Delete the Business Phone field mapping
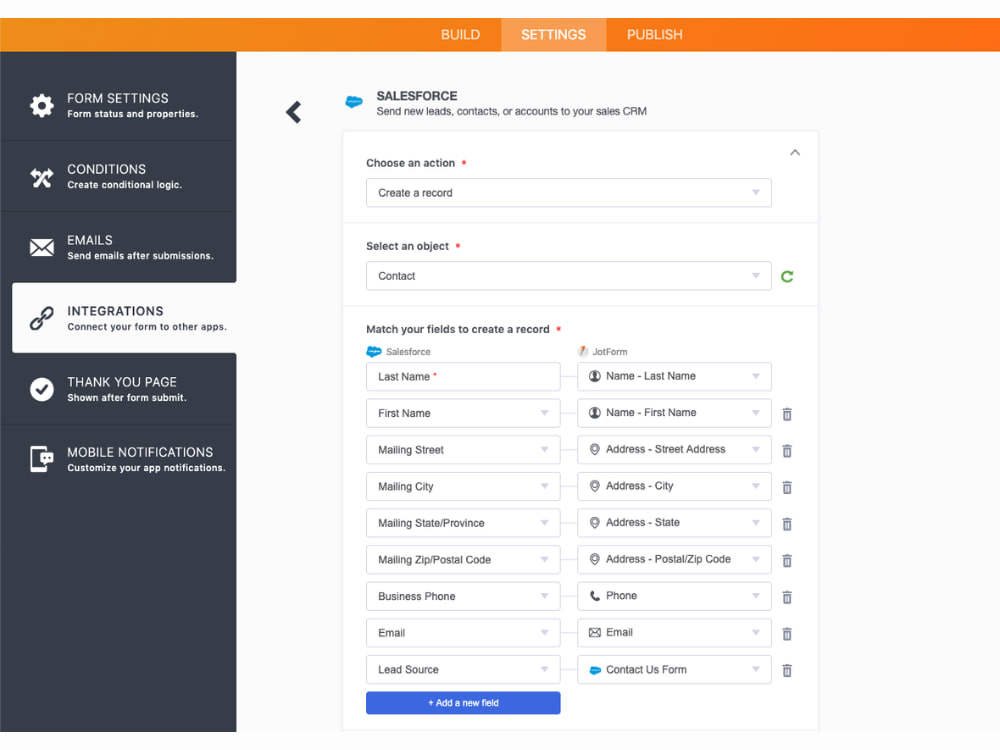1000x750 pixels. (787, 597)
